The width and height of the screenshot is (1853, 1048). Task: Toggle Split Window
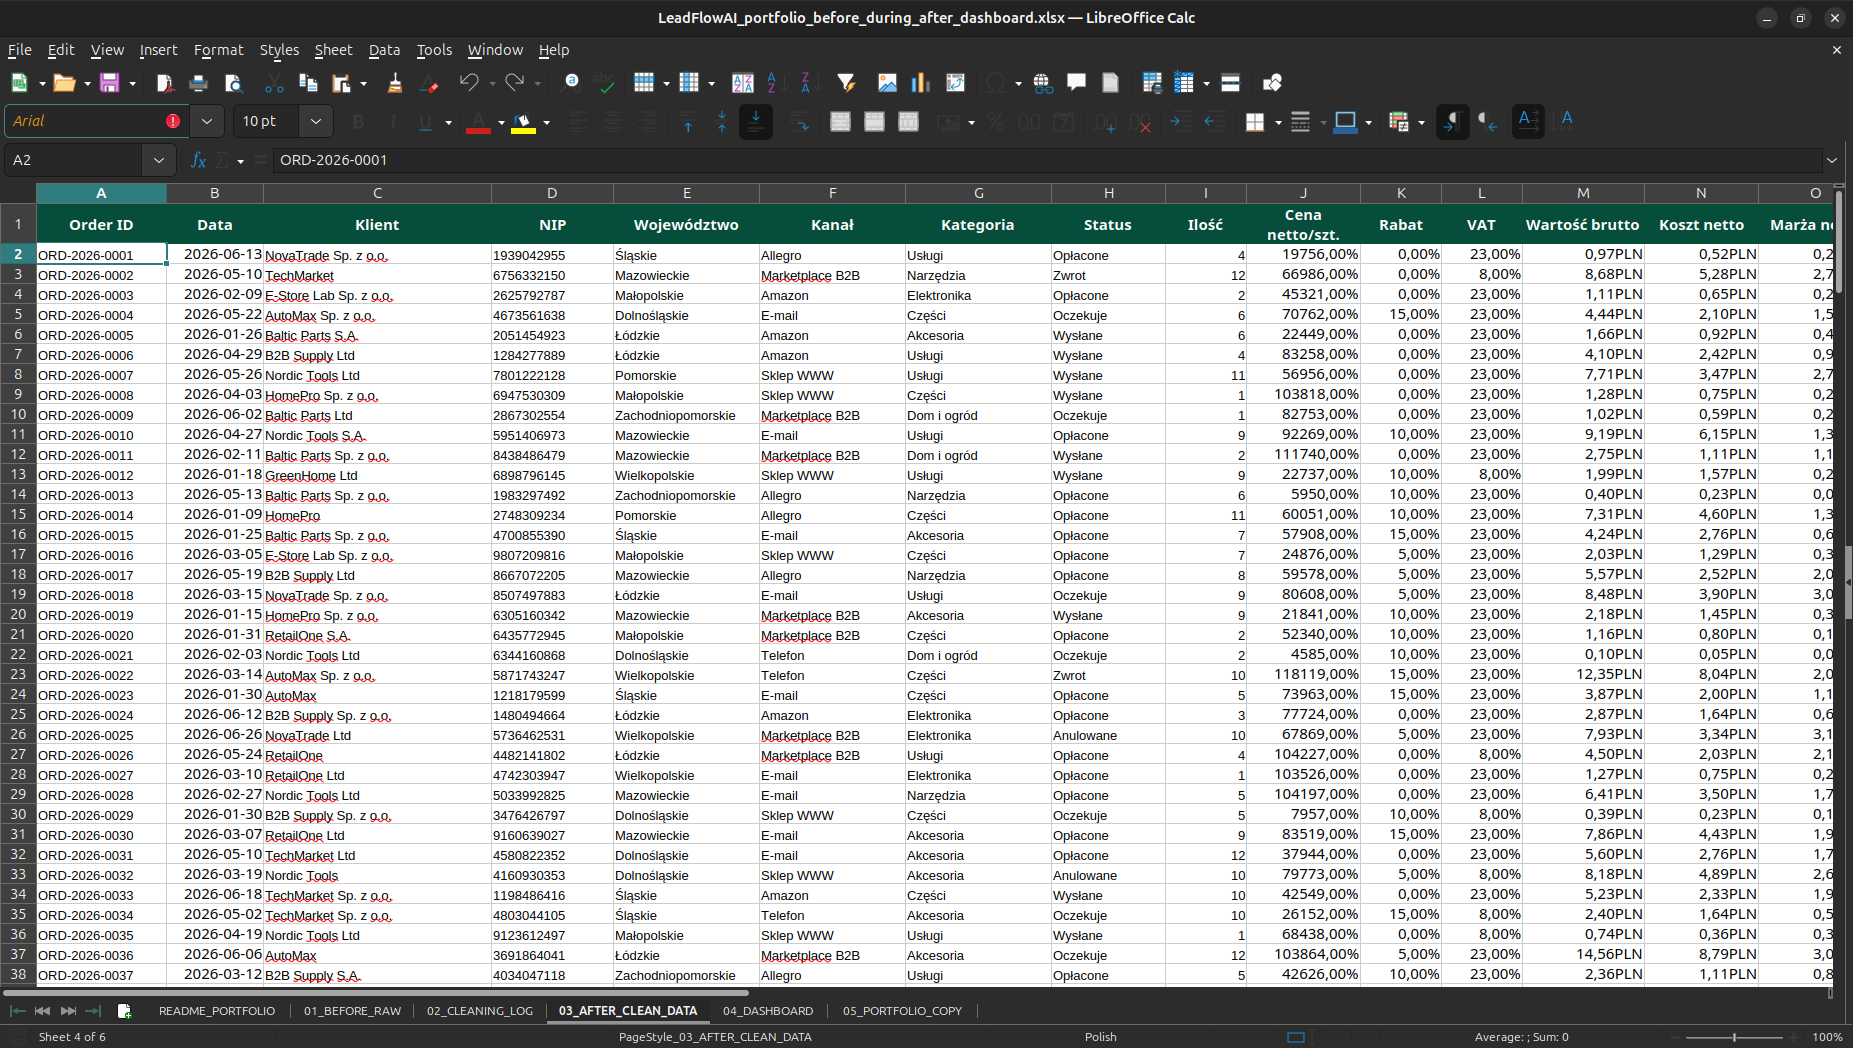pos(1231,83)
